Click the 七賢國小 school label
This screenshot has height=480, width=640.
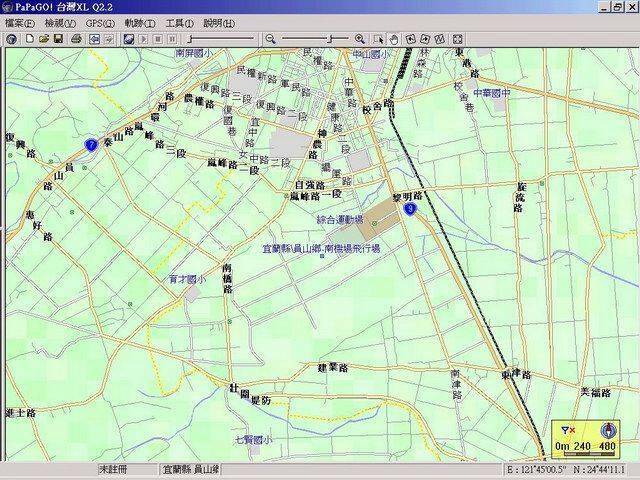(254, 440)
